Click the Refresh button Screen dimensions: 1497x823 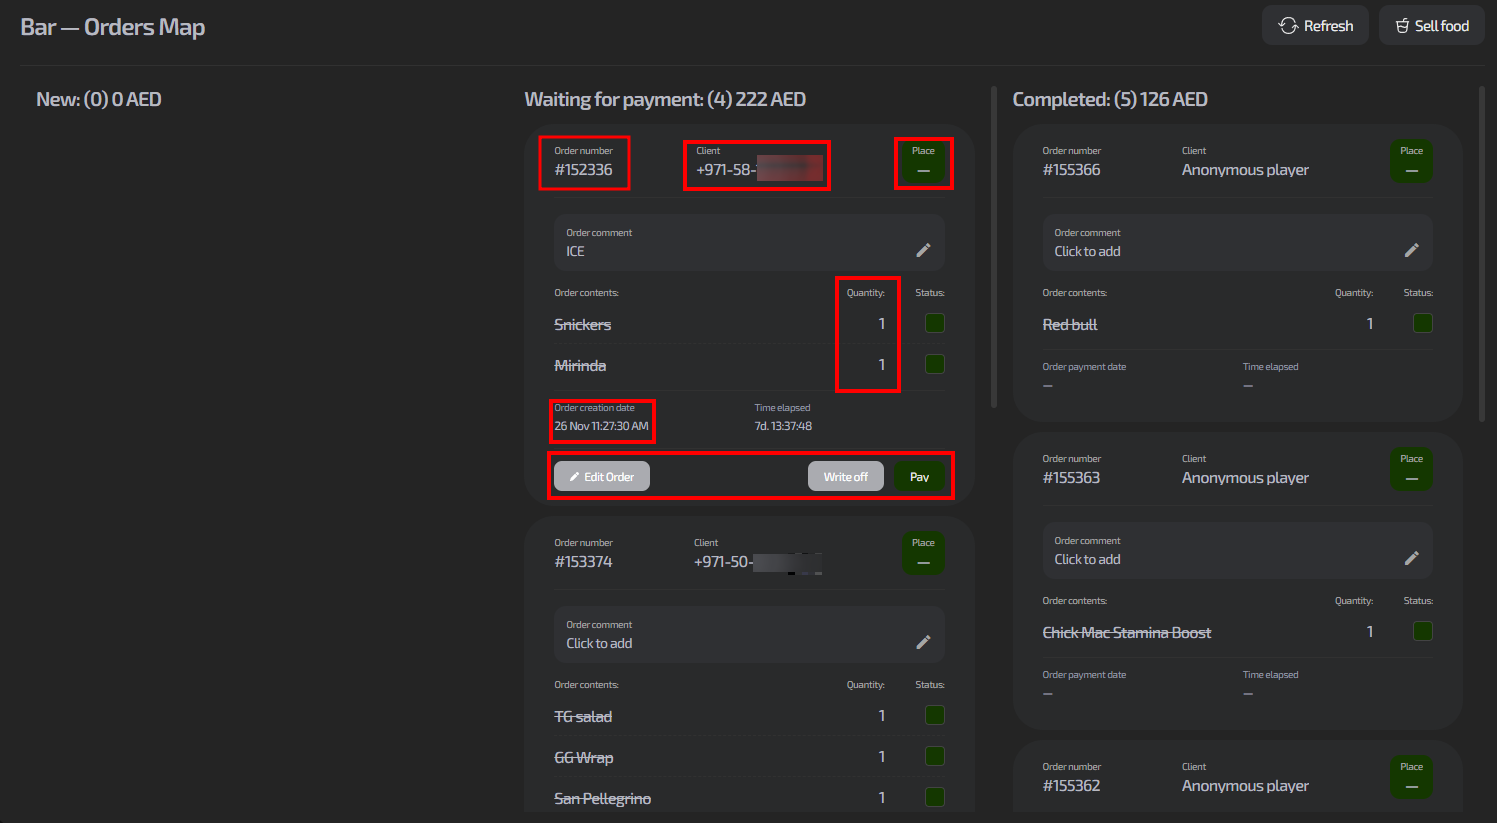point(1315,26)
